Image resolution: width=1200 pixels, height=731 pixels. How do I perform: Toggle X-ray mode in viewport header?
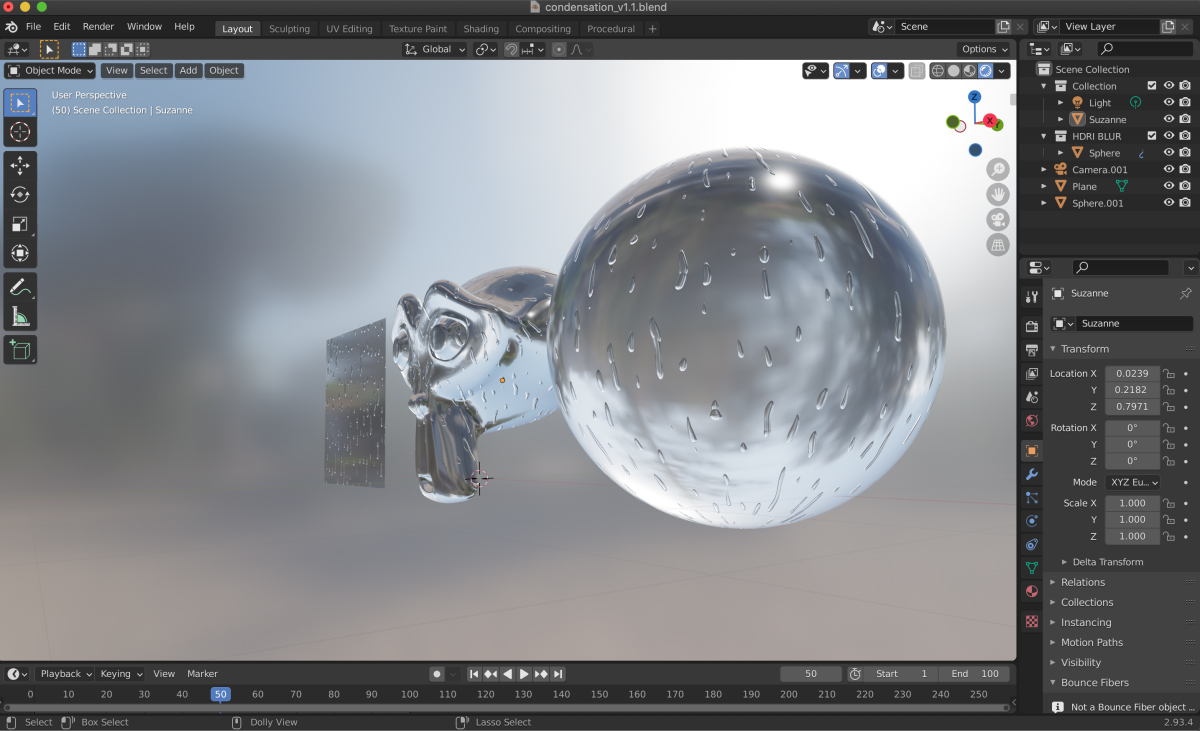tap(916, 71)
